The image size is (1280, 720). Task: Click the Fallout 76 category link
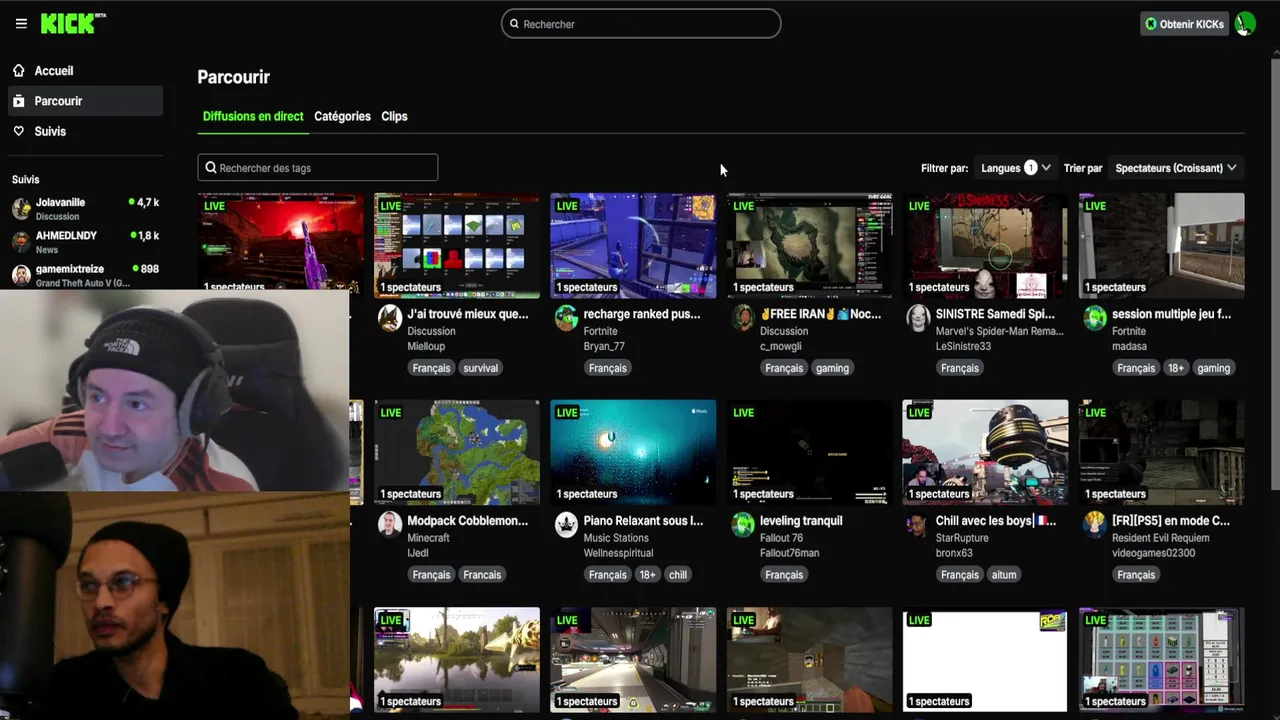[783, 538]
